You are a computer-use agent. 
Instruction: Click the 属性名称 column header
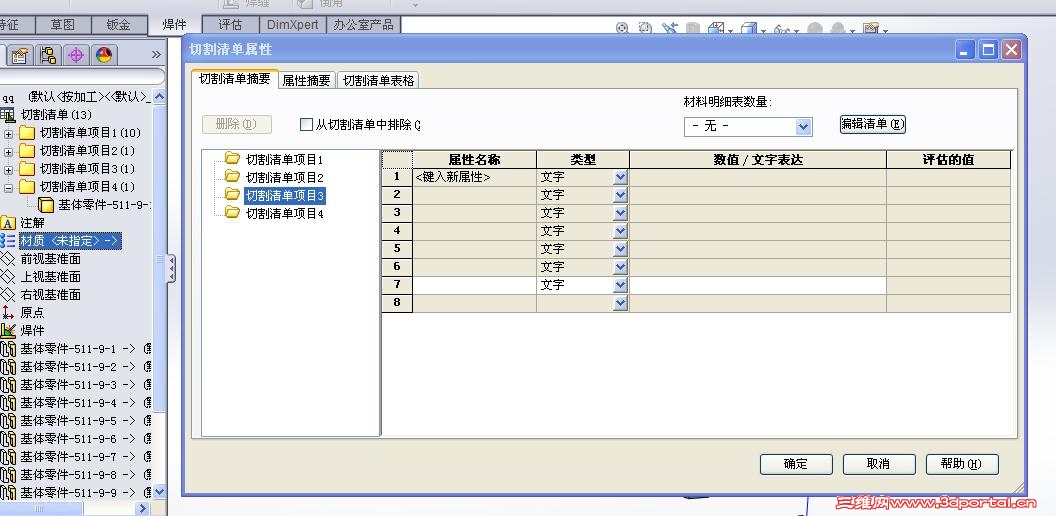tap(474, 160)
